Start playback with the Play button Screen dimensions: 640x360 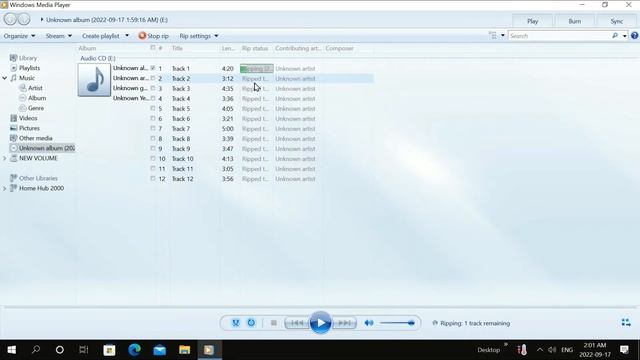pos(320,322)
